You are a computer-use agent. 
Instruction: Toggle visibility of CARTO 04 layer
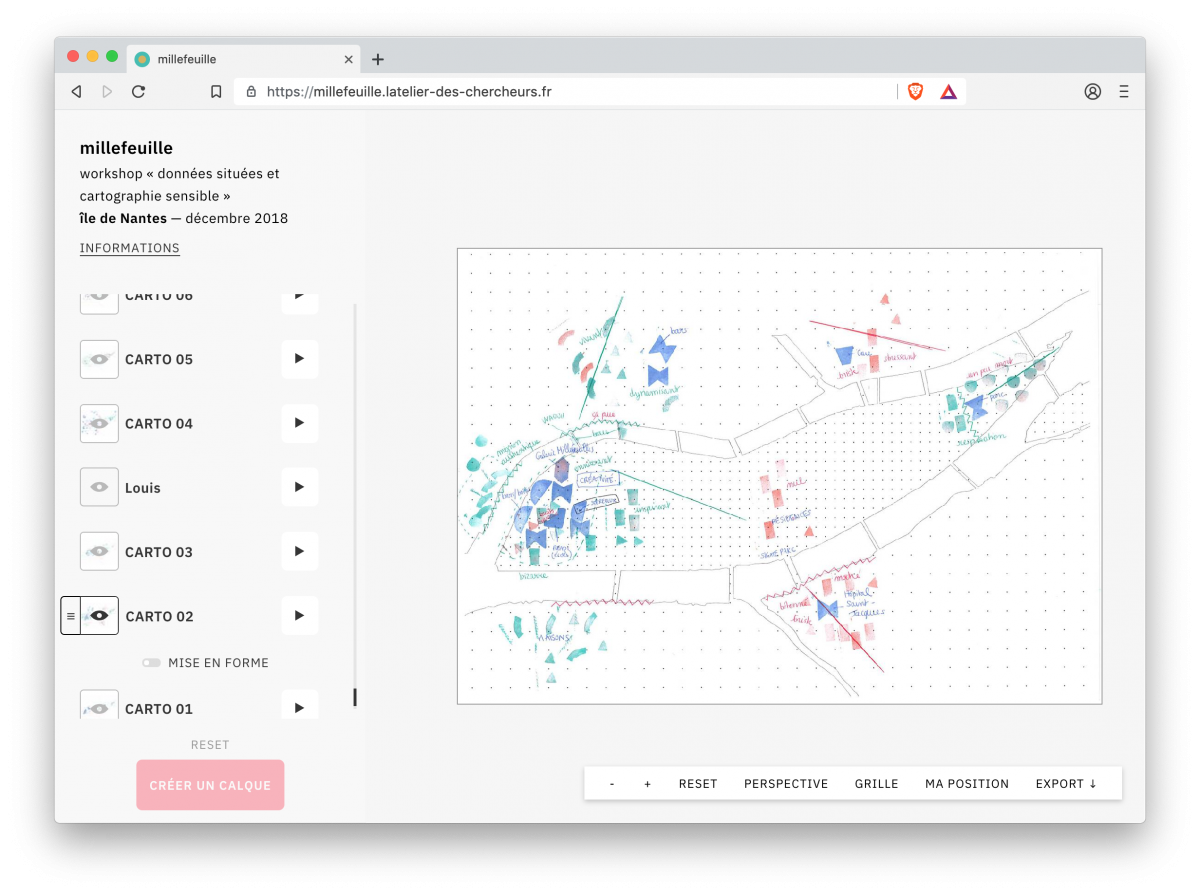tap(99, 423)
